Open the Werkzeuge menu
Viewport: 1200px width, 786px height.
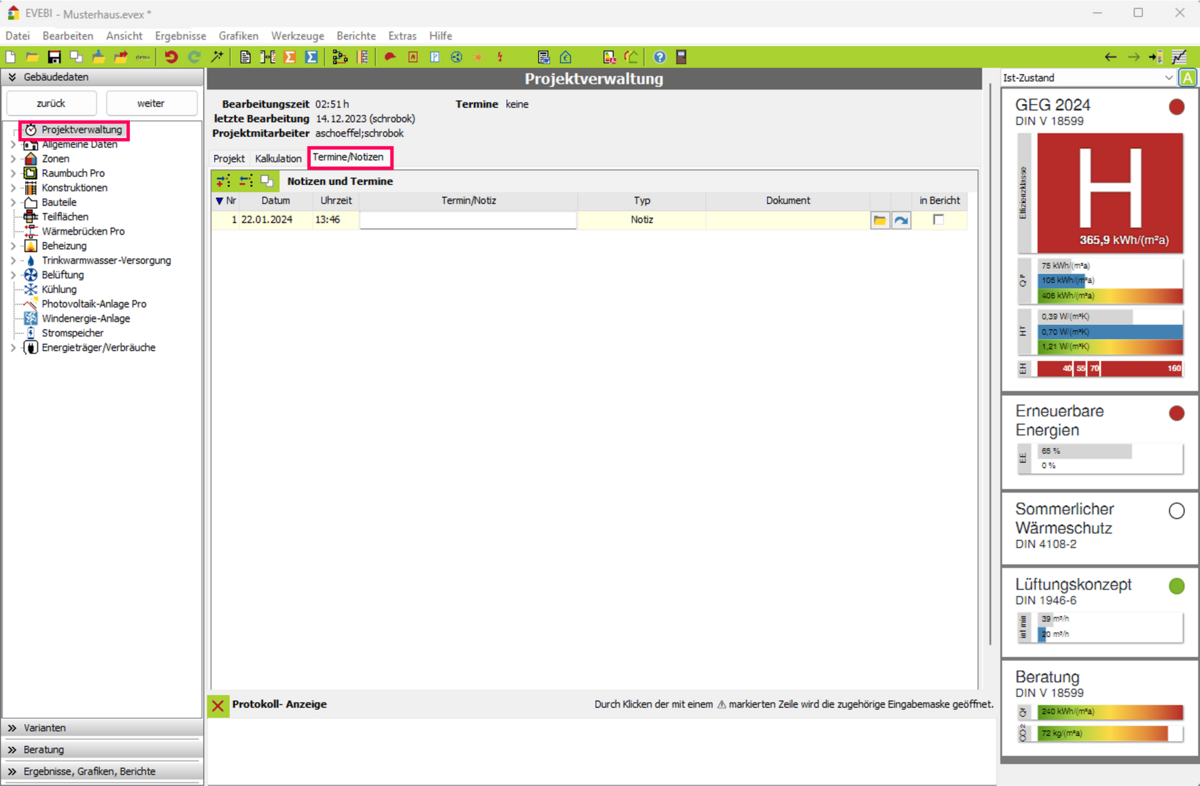[x=297, y=36]
